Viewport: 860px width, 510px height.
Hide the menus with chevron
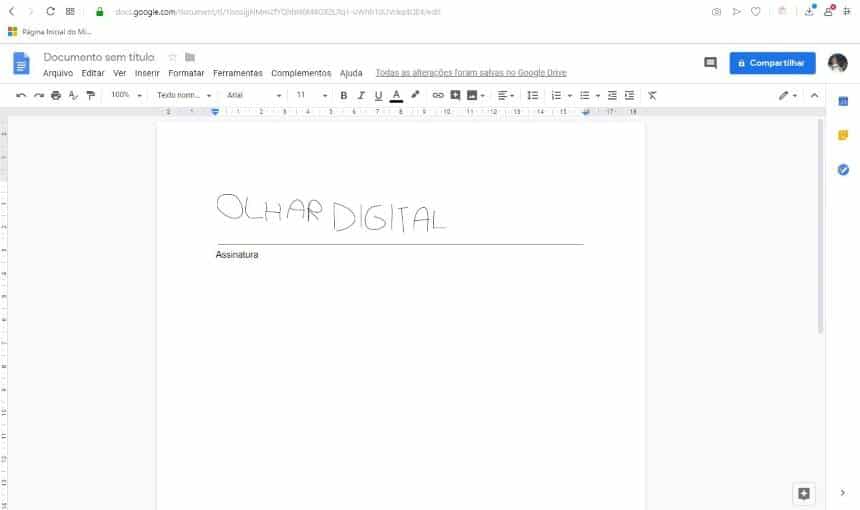click(814, 95)
